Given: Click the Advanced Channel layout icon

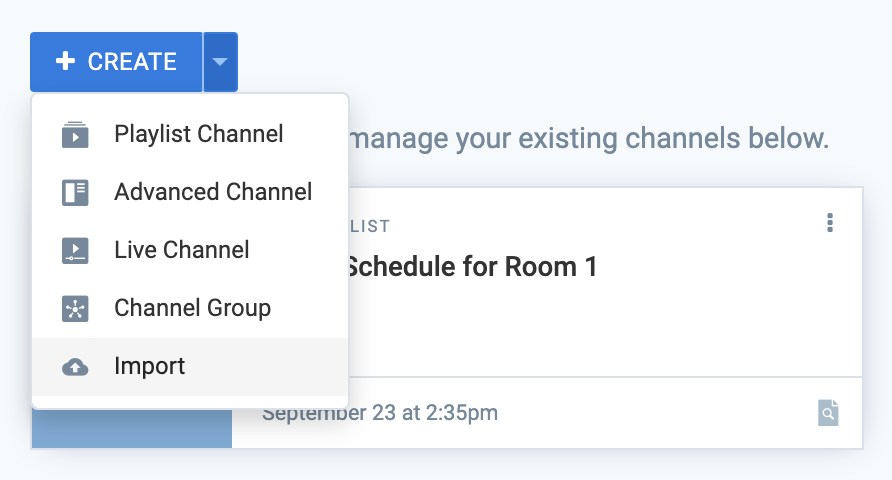Looking at the screenshot, I should point(75,193).
